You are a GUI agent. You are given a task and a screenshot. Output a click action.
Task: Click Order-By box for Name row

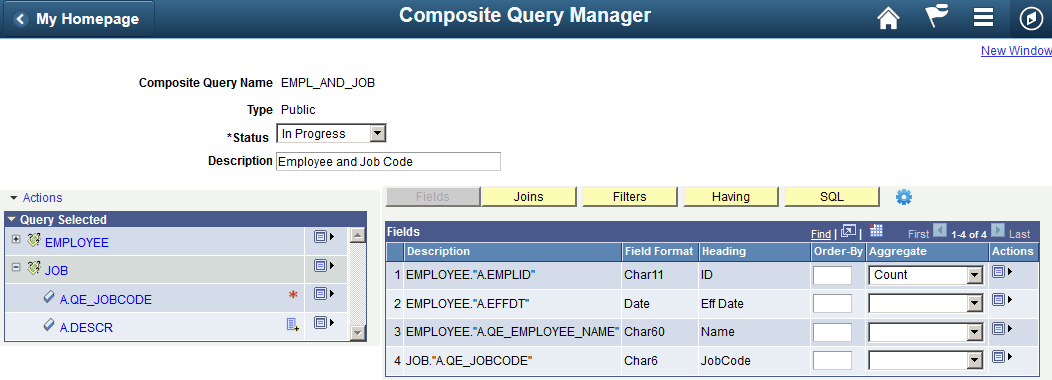832,332
